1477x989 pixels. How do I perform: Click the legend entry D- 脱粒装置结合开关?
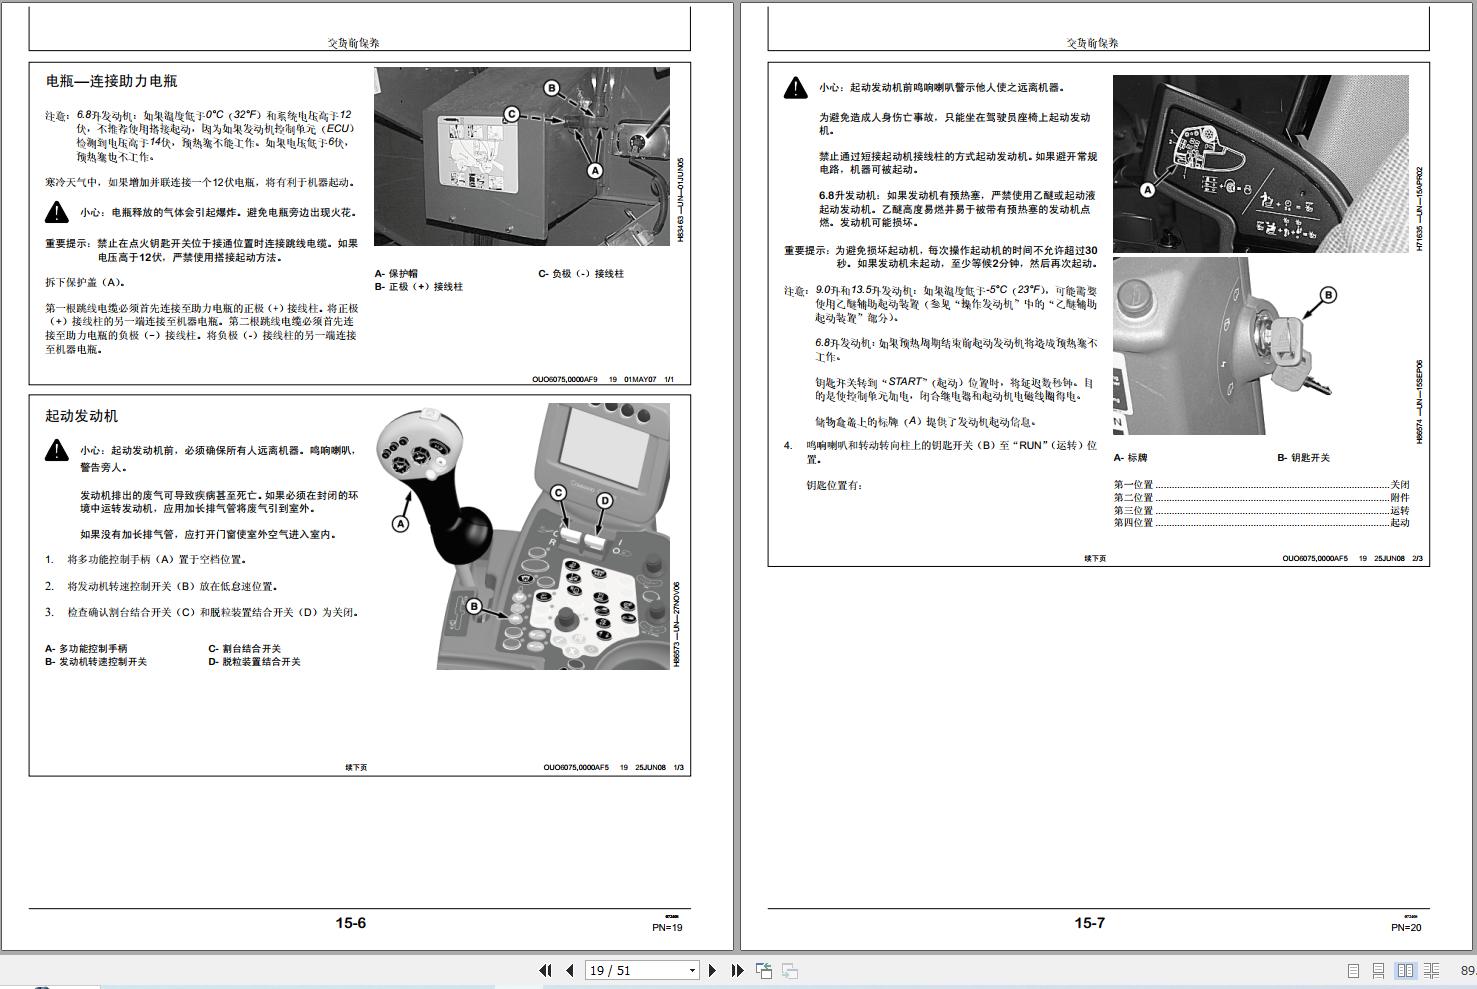click(x=254, y=661)
